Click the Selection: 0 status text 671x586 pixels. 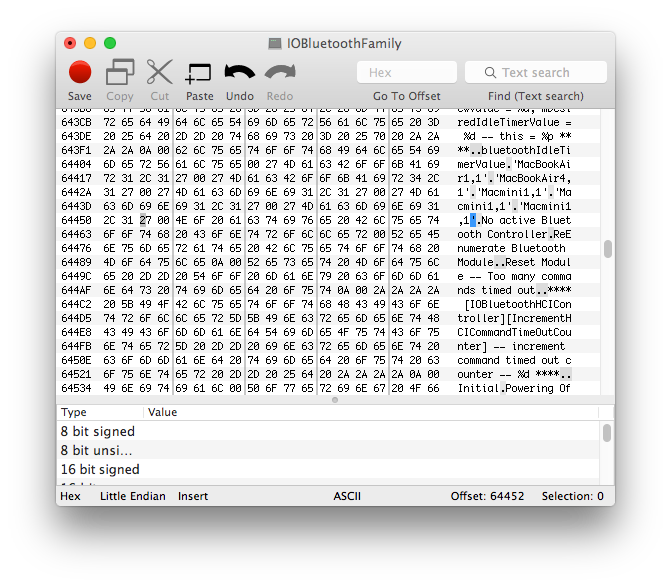[x=573, y=496]
